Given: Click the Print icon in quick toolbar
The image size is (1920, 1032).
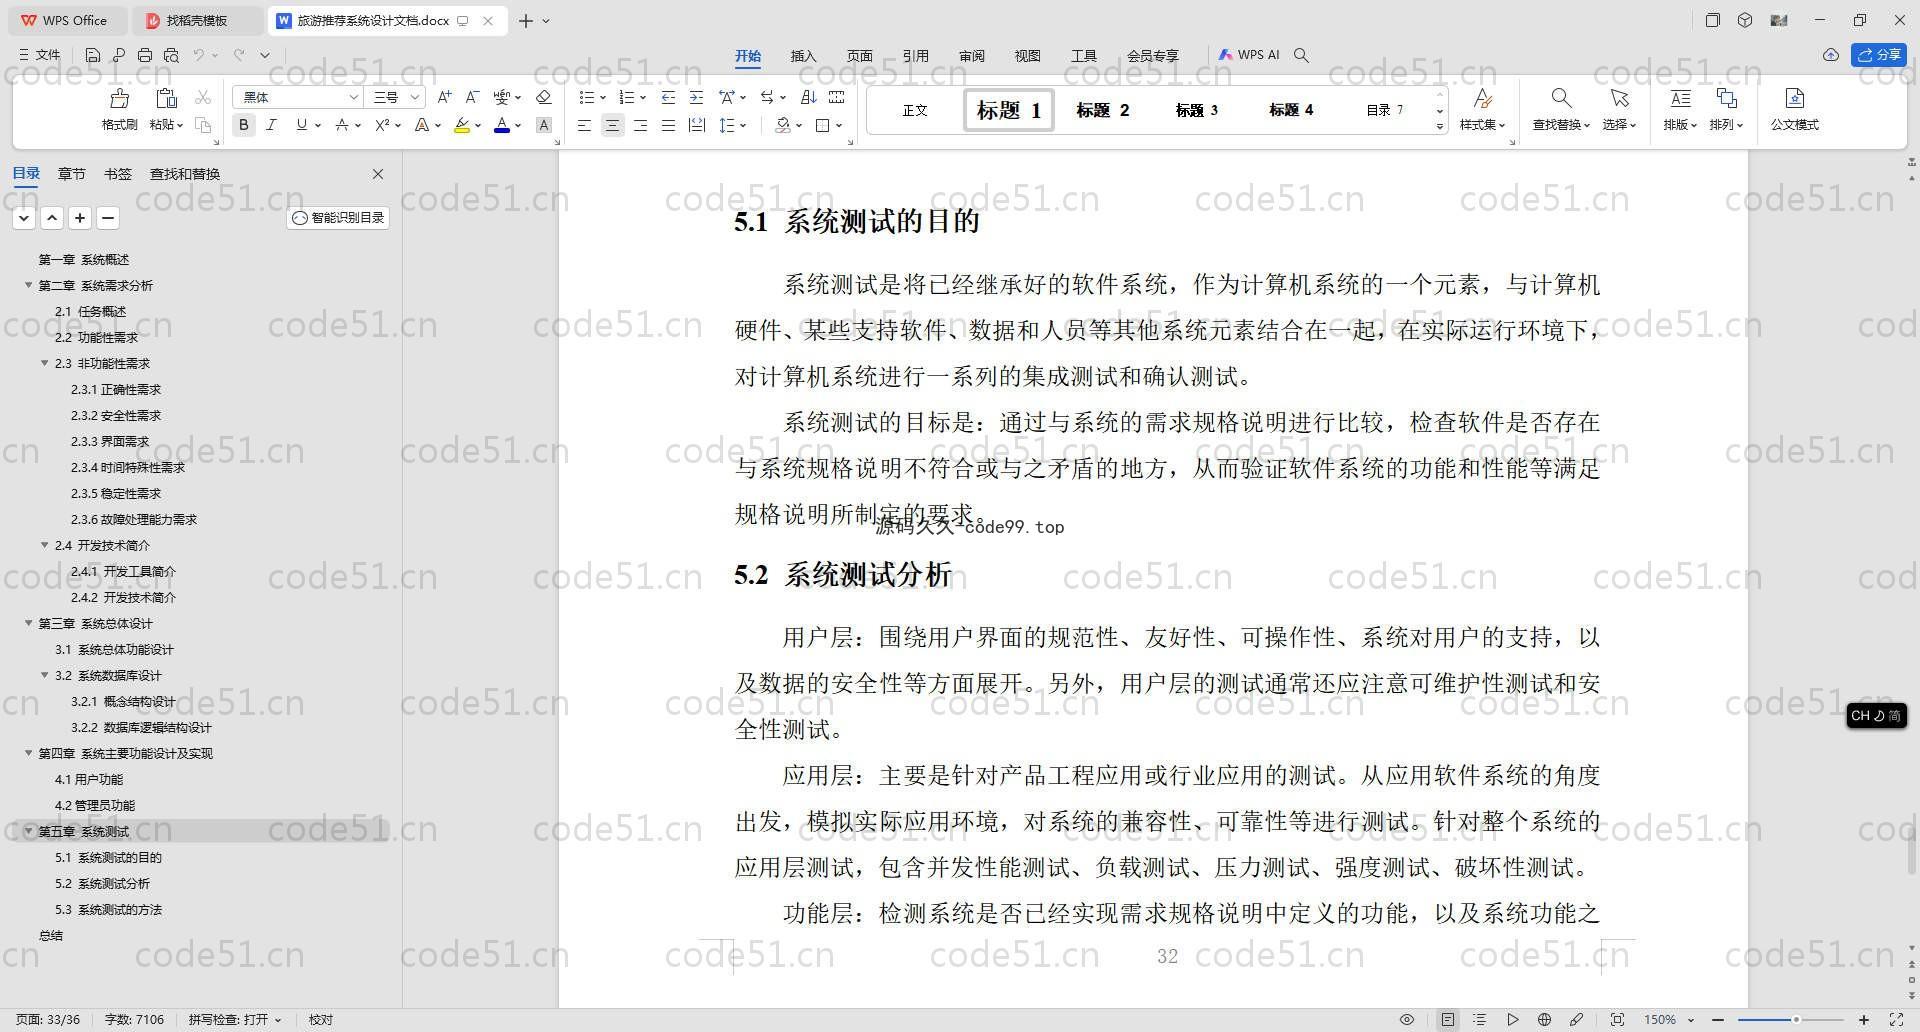Looking at the screenshot, I should click(x=145, y=55).
